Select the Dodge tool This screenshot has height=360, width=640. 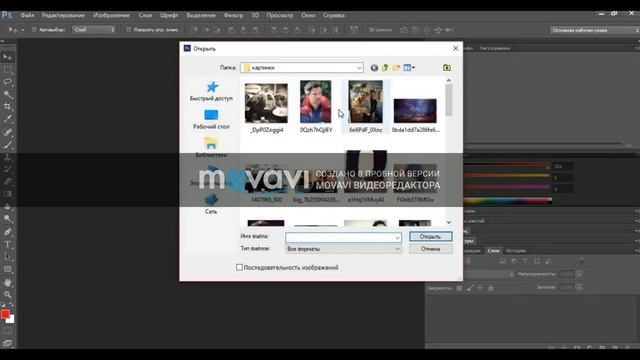click(x=8, y=219)
